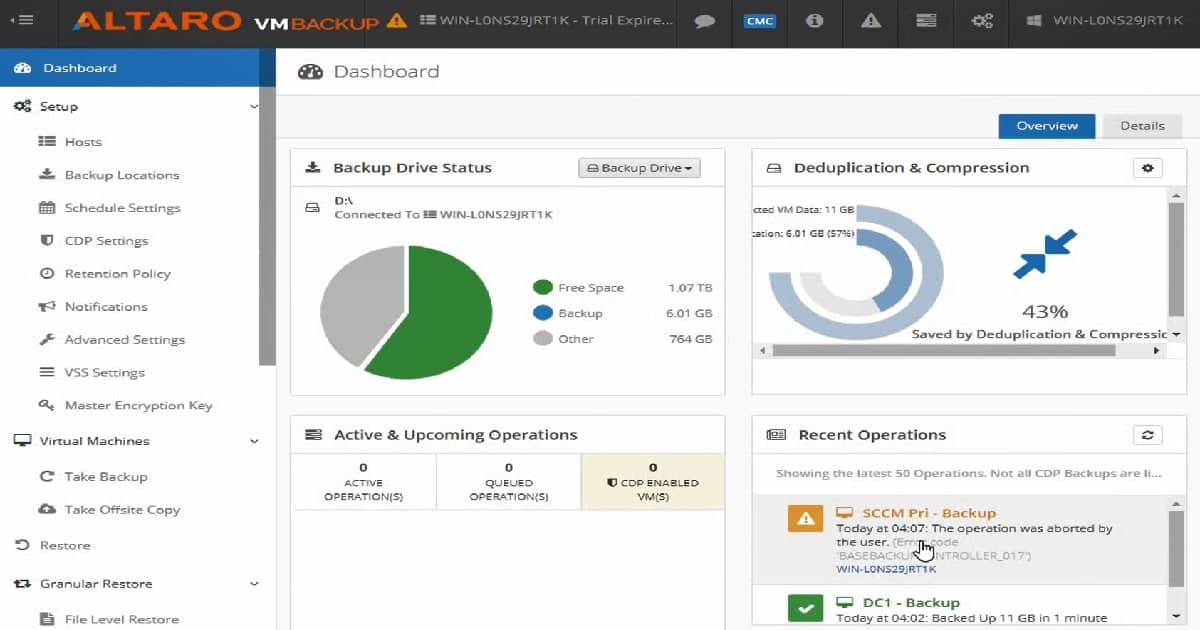Open Backup Locations page
1200x630 pixels.
pyautogui.click(x=122, y=175)
